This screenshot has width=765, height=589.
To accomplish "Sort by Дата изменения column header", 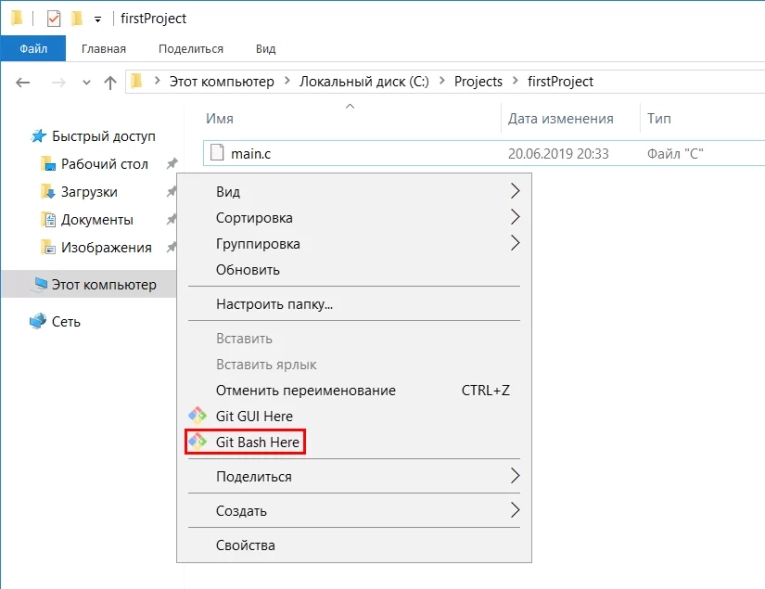I will pos(560,118).
